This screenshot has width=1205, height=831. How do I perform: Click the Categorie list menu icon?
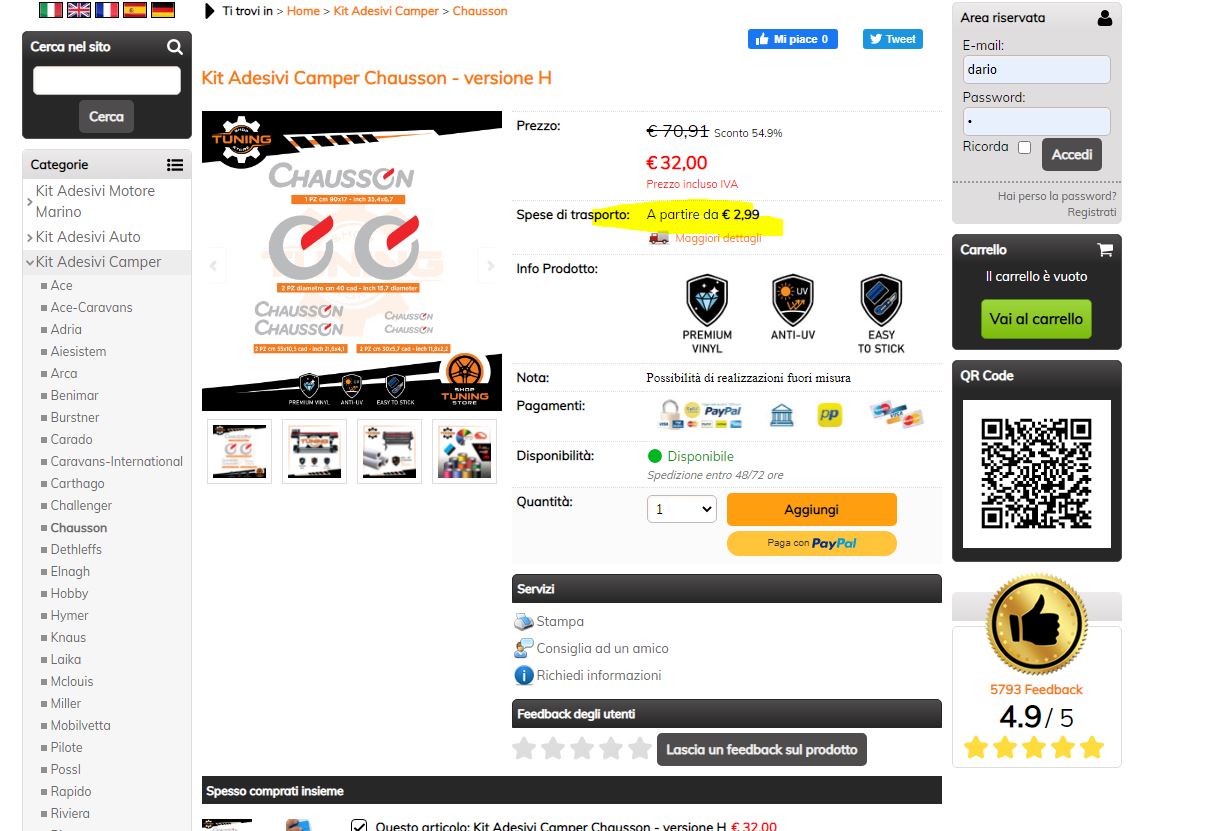pyautogui.click(x=175, y=165)
